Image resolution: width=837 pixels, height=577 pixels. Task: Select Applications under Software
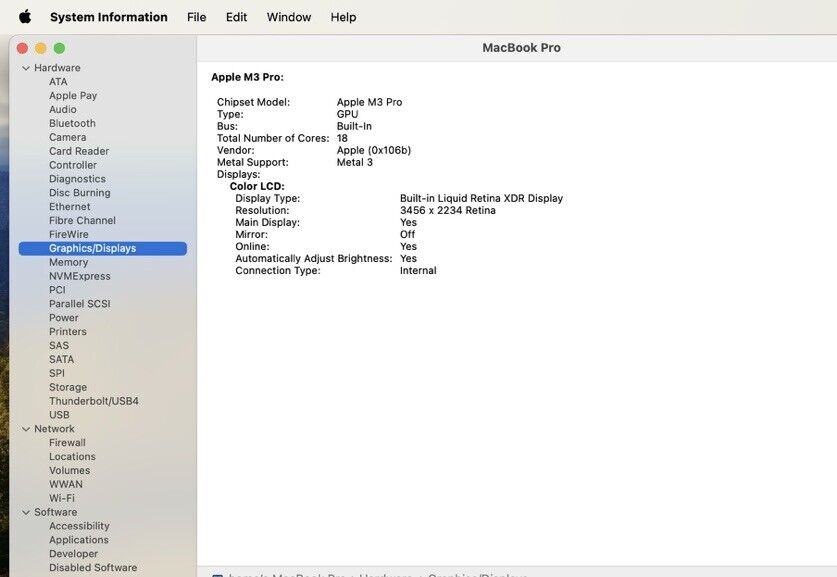pos(78,540)
